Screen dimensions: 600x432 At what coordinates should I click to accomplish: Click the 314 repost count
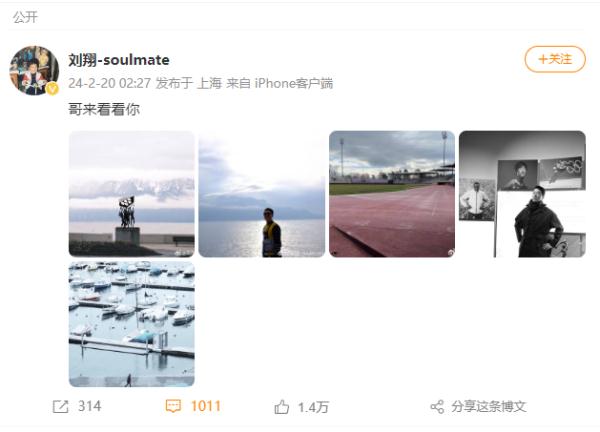click(90, 406)
